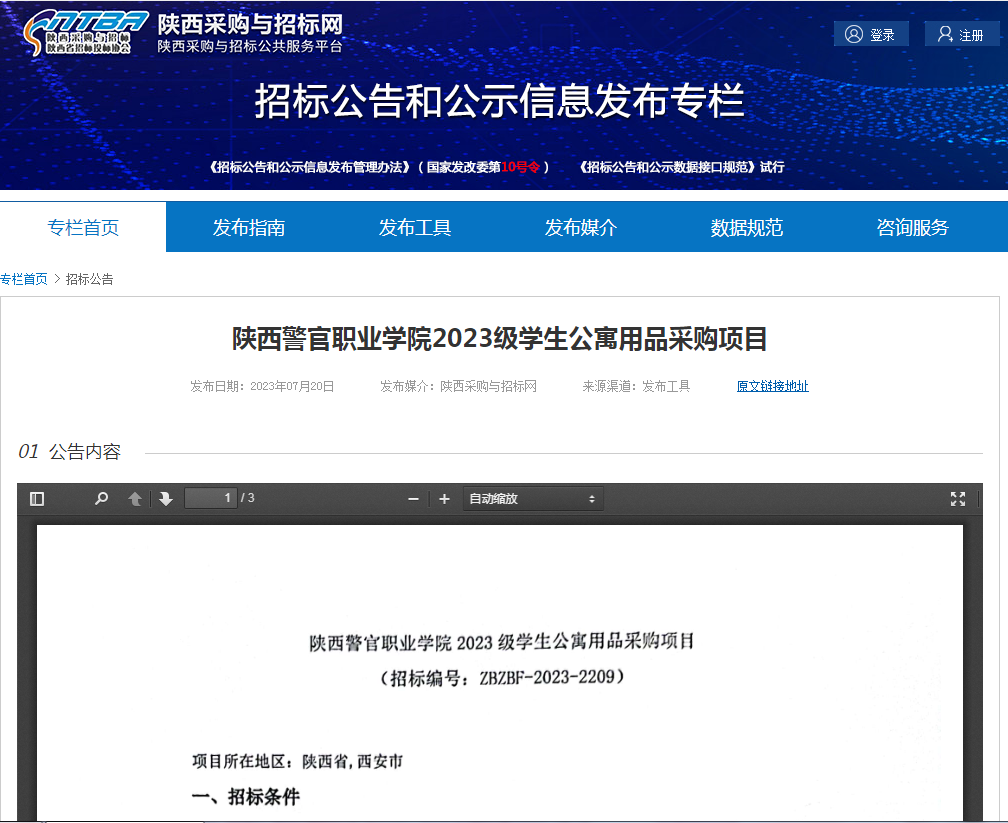Open the 发布媒介 menu item
The image size is (1008, 823).
coord(580,227)
